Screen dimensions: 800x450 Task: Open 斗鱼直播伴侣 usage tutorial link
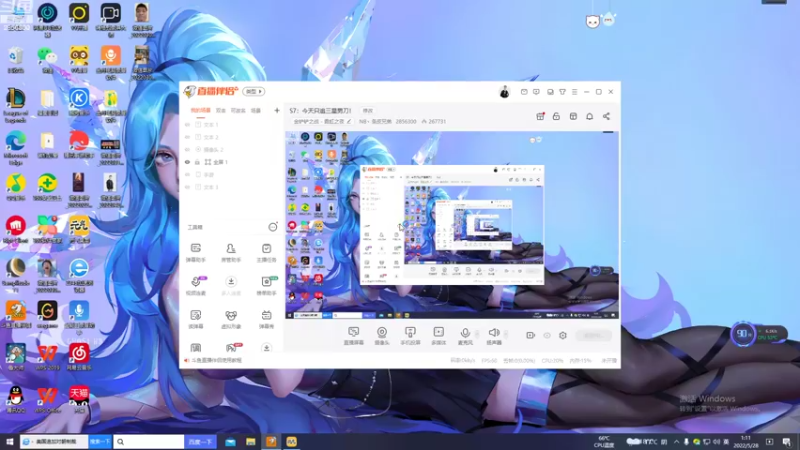[x=216, y=360]
